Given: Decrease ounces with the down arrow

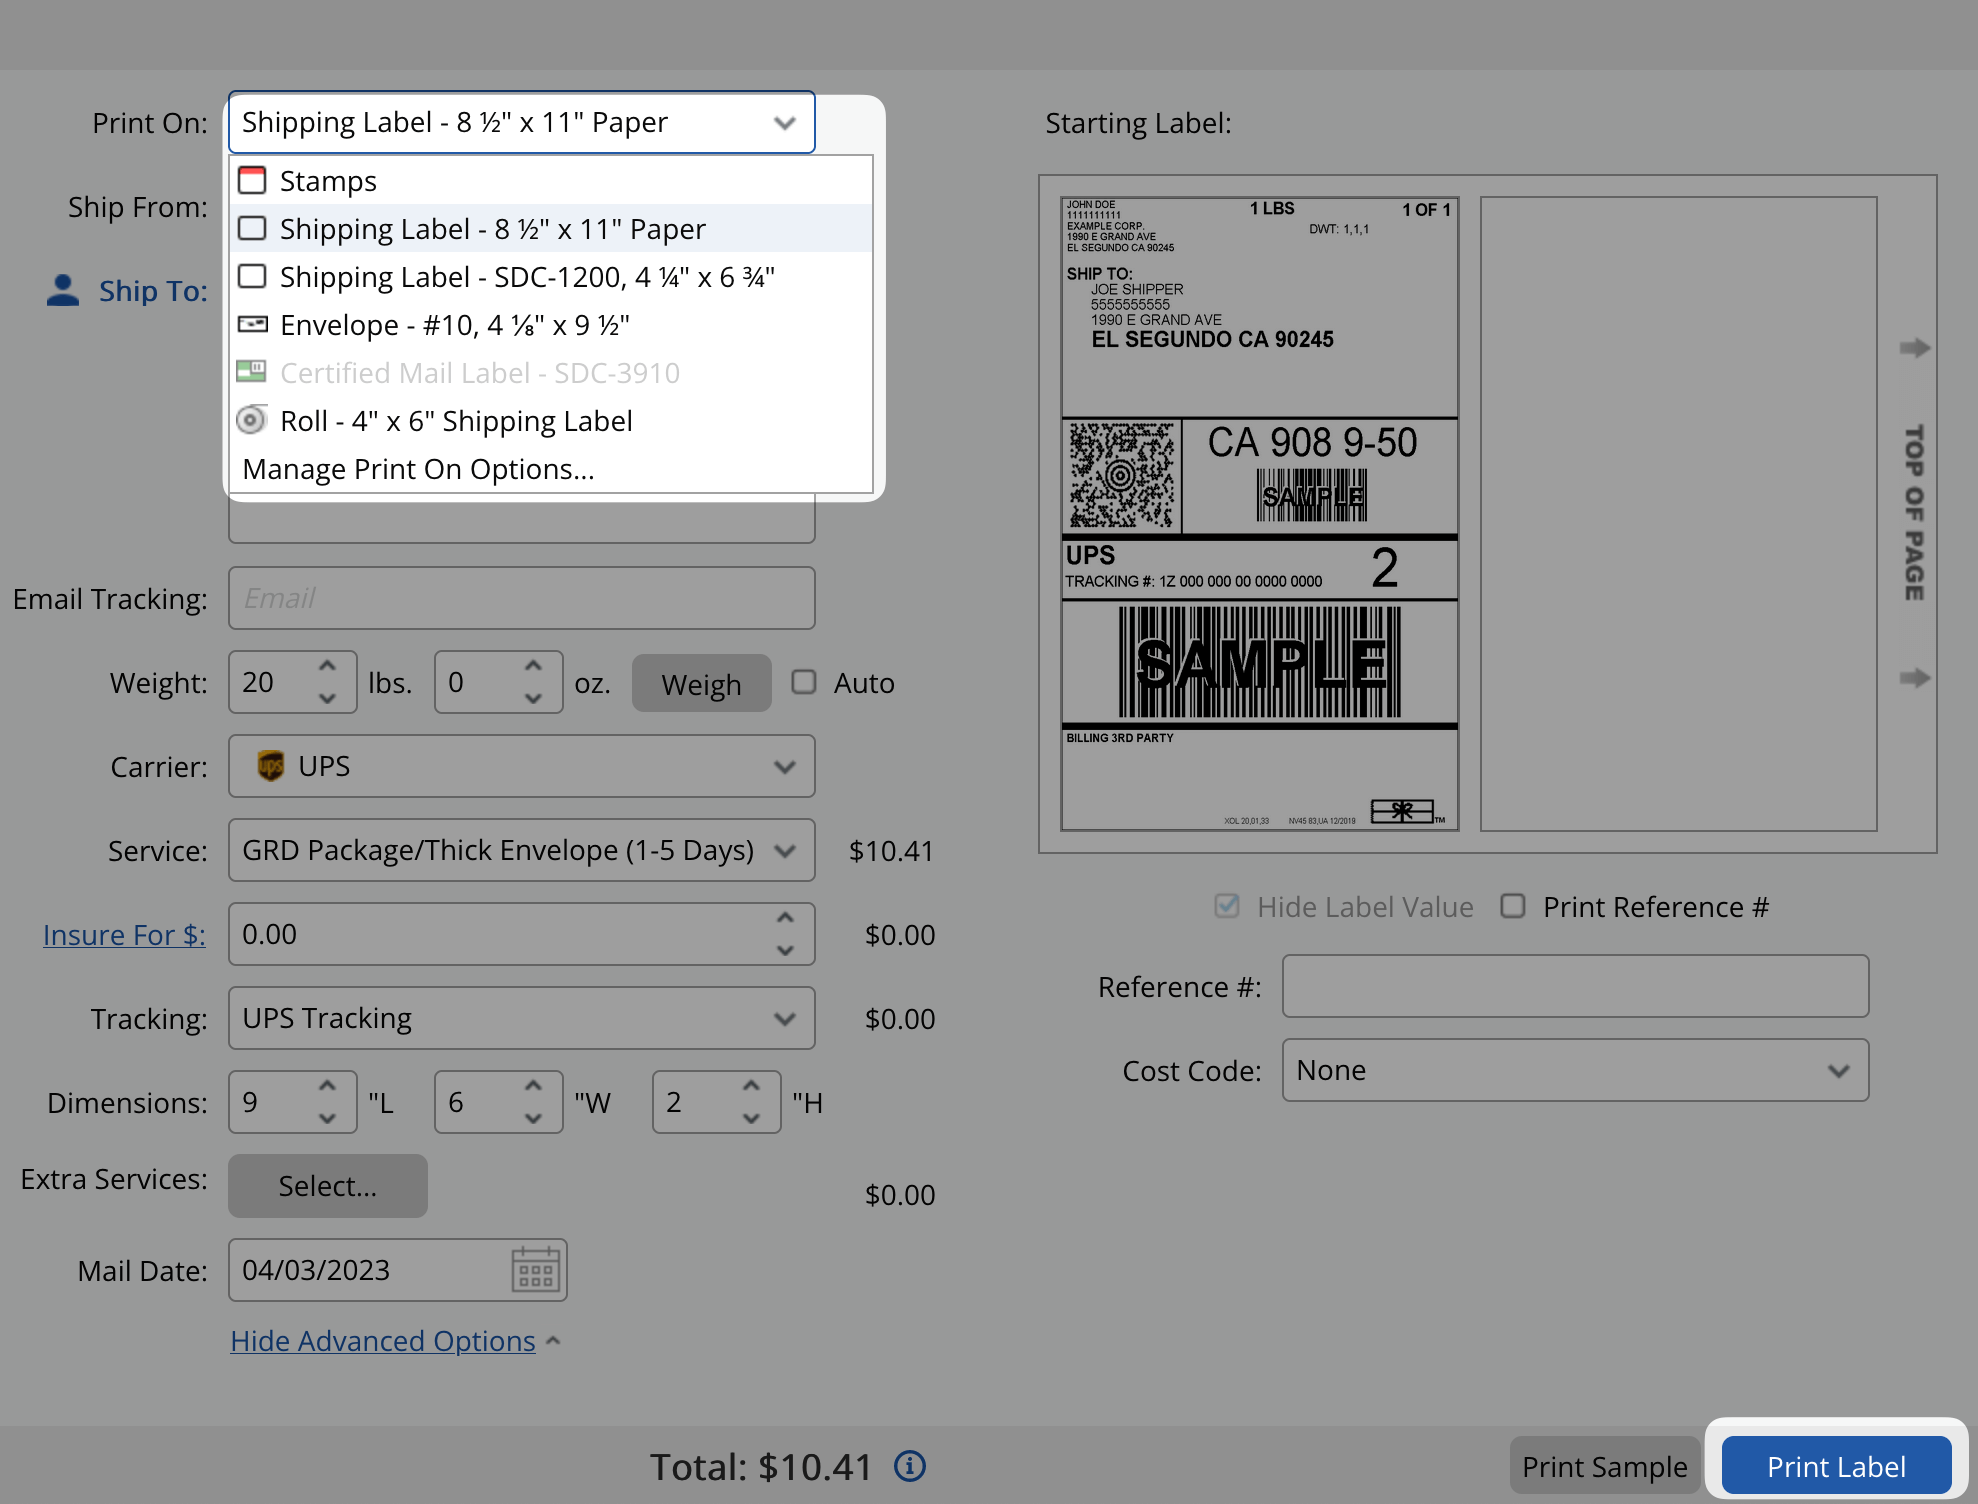Looking at the screenshot, I should click(x=534, y=698).
